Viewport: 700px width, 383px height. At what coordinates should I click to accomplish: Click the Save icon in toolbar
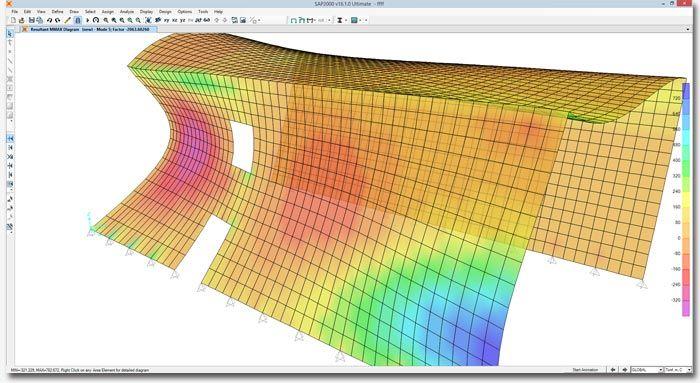coord(32,20)
